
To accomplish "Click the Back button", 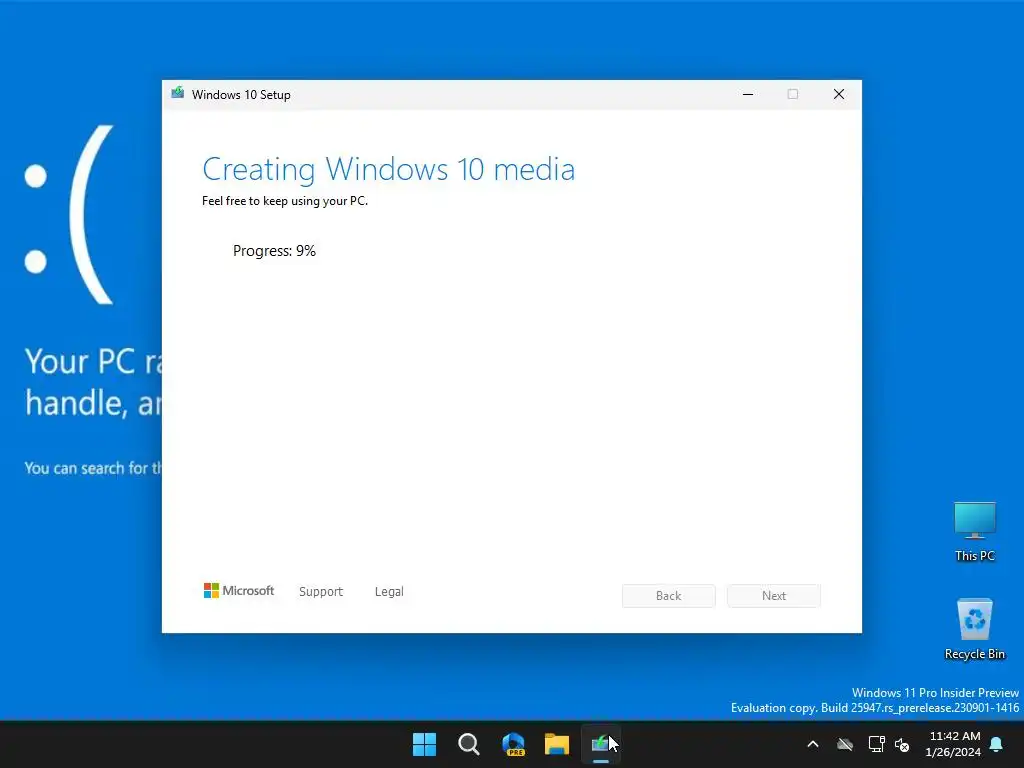I will (669, 596).
